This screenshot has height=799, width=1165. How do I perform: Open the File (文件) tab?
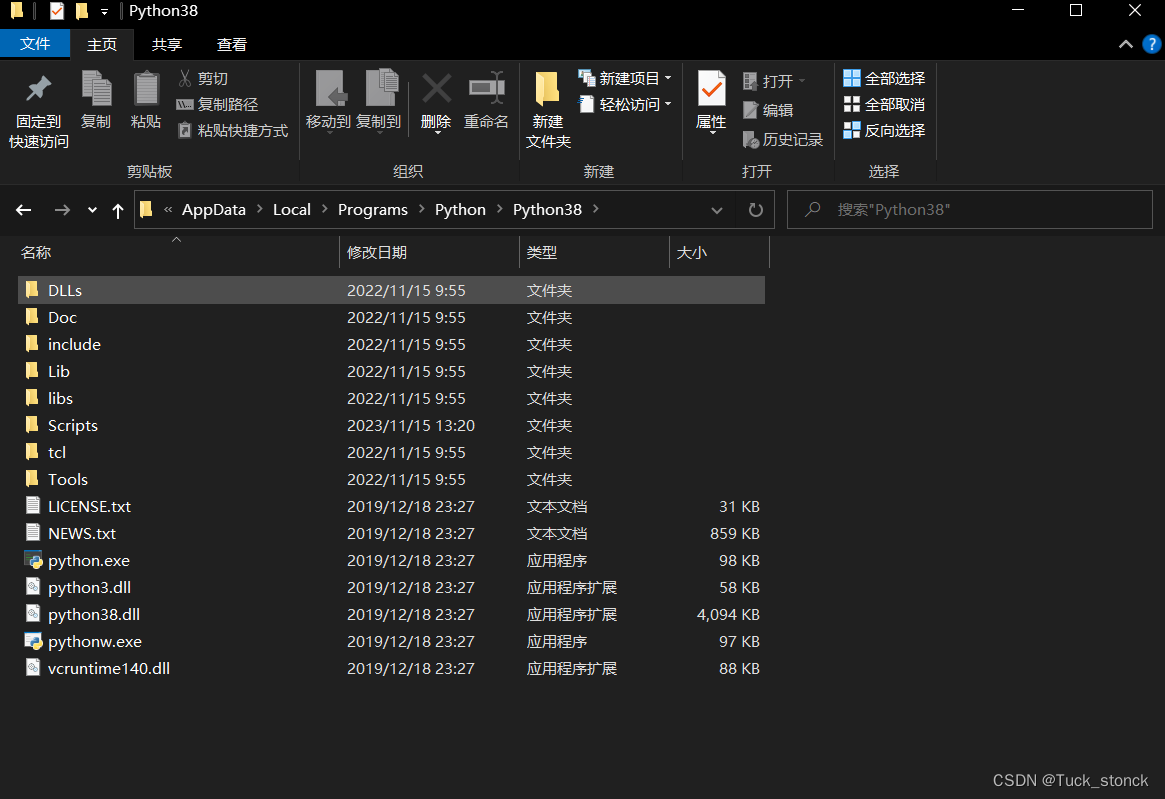pyautogui.click(x=35, y=44)
